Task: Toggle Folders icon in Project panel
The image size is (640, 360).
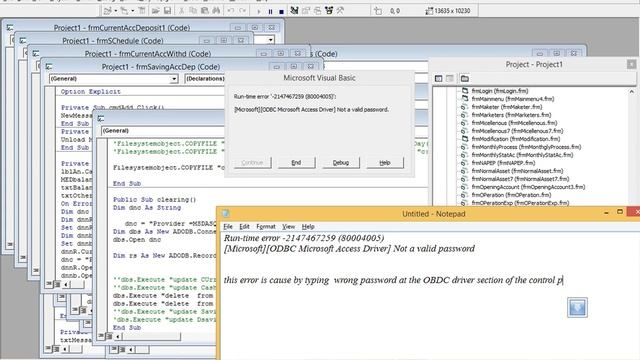Action: click(464, 78)
